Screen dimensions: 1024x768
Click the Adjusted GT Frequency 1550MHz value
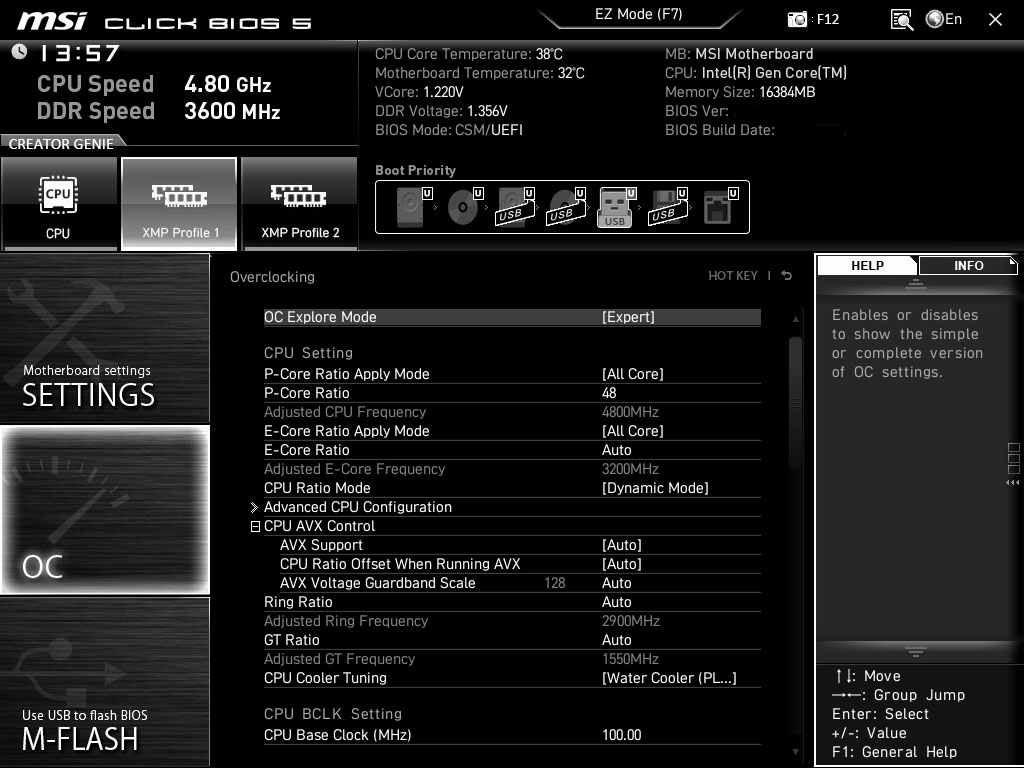pos(630,659)
